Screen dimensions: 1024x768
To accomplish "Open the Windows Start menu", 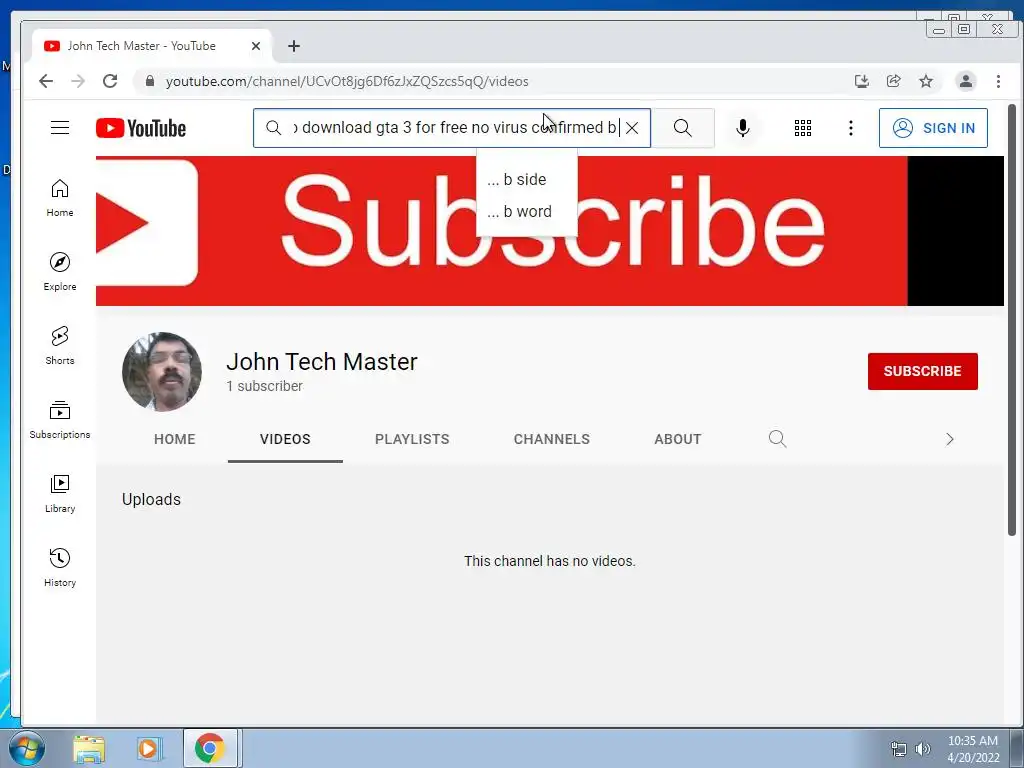I will coord(26,748).
